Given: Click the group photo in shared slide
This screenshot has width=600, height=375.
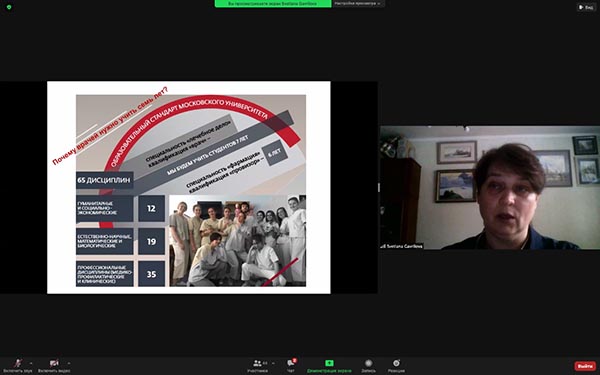Looking at the screenshot, I should pos(237,241).
